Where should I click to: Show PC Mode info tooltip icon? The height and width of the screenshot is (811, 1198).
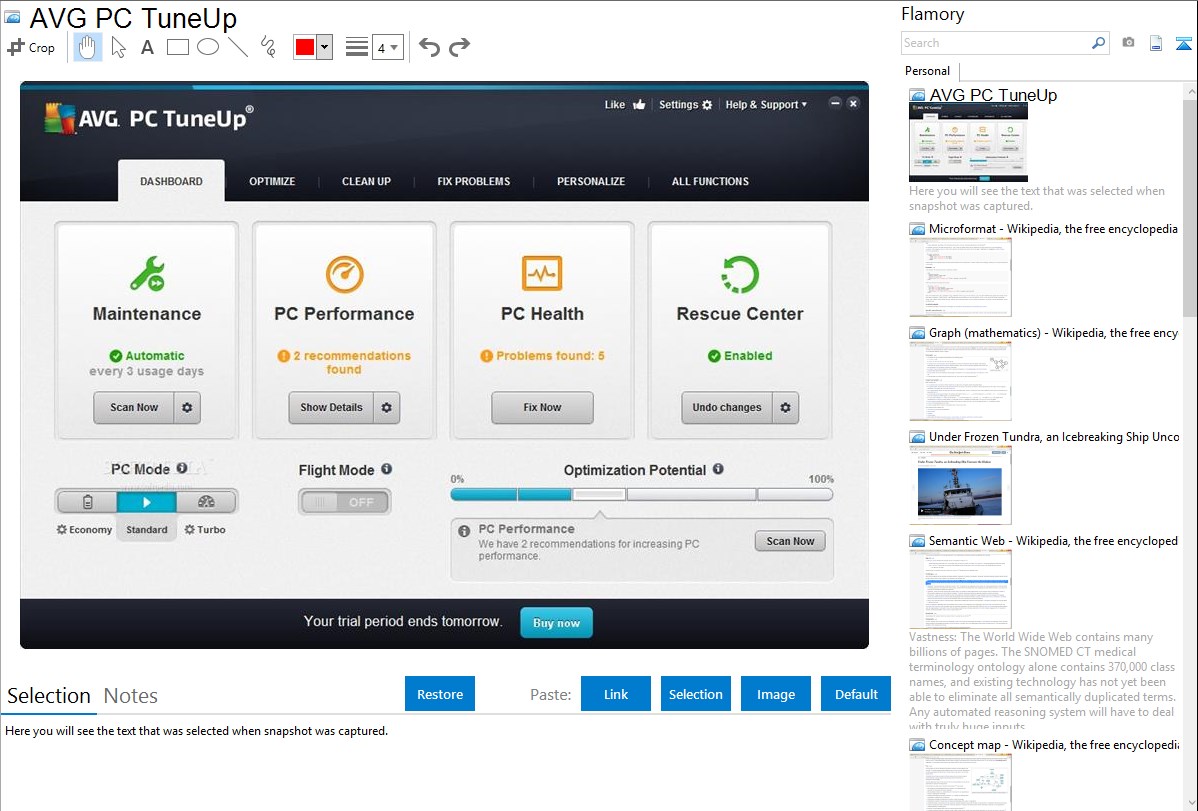click(182, 468)
